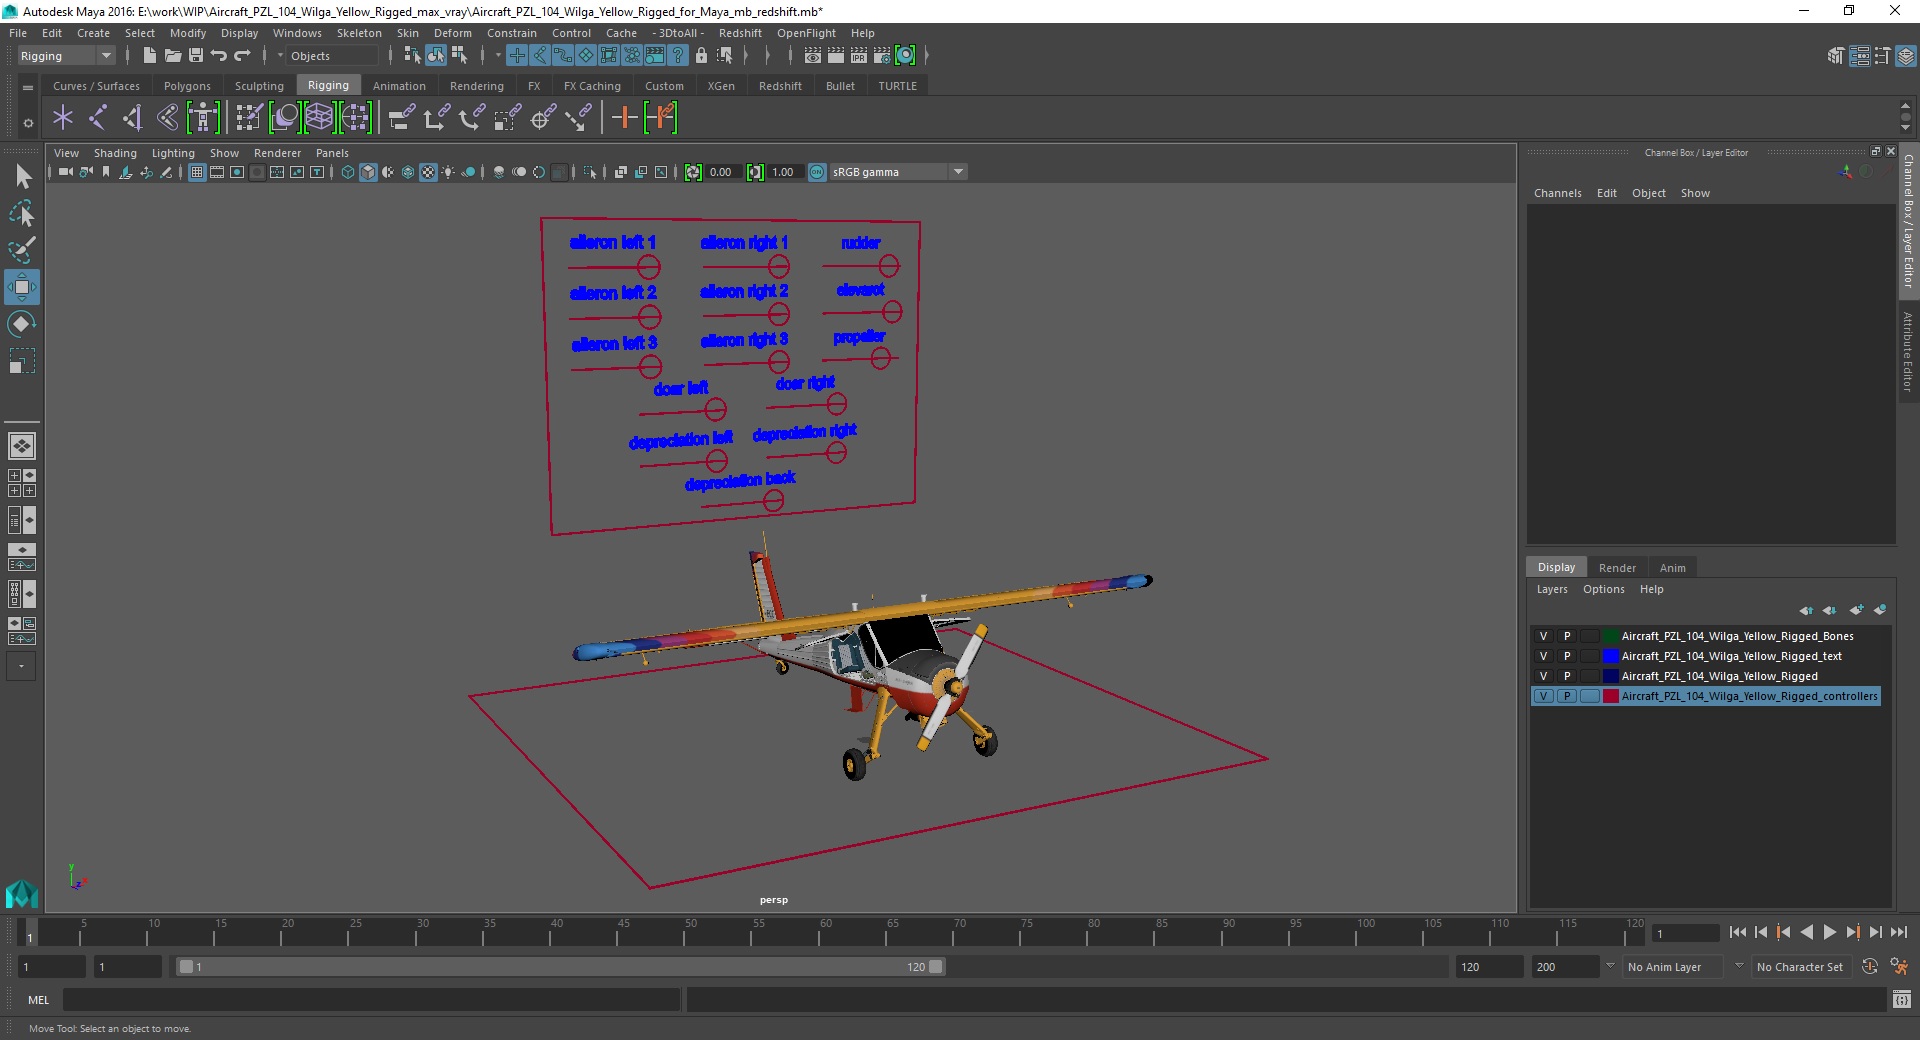The width and height of the screenshot is (1920, 1040).
Task: Click the Create Locator shelf icon
Action: tap(63, 118)
